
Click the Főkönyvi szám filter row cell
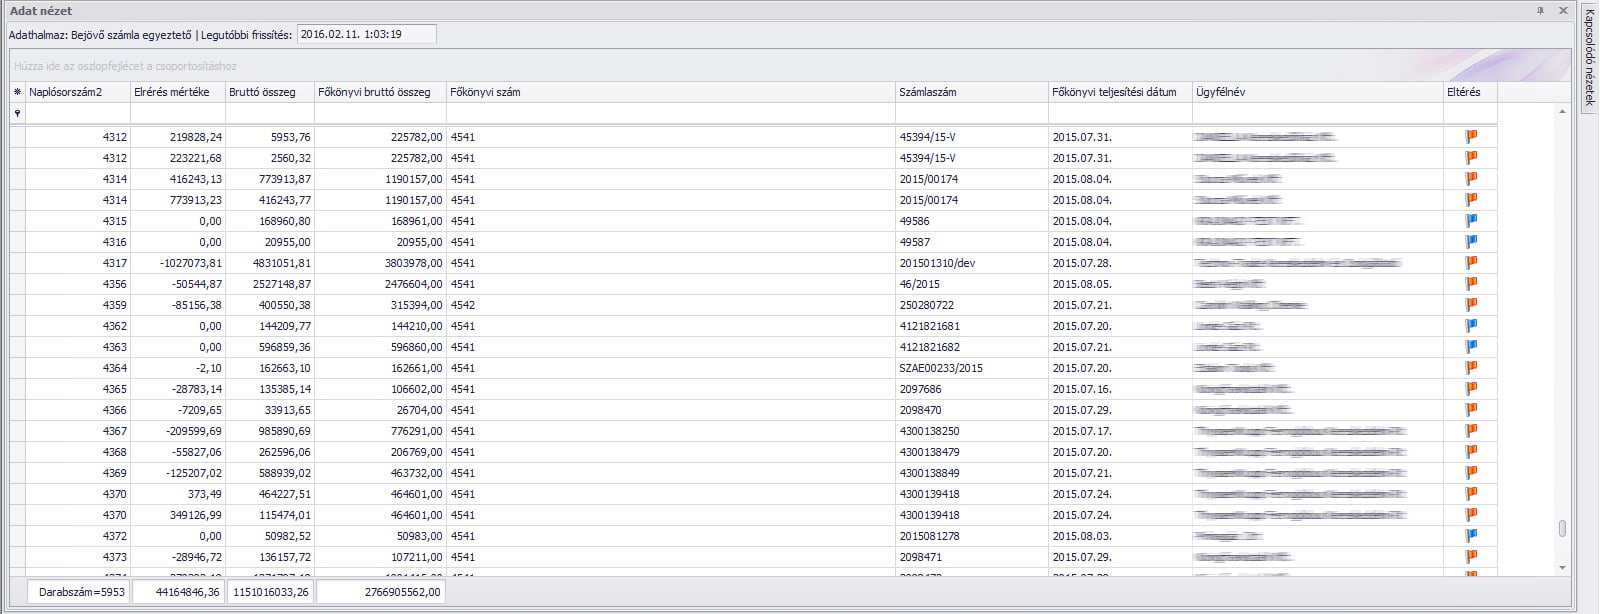pos(670,114)
